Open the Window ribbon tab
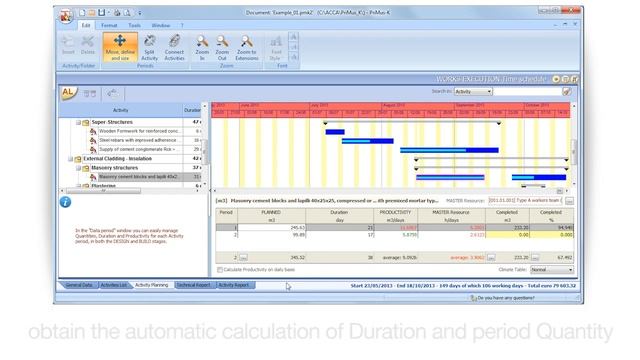 [161, 25]
